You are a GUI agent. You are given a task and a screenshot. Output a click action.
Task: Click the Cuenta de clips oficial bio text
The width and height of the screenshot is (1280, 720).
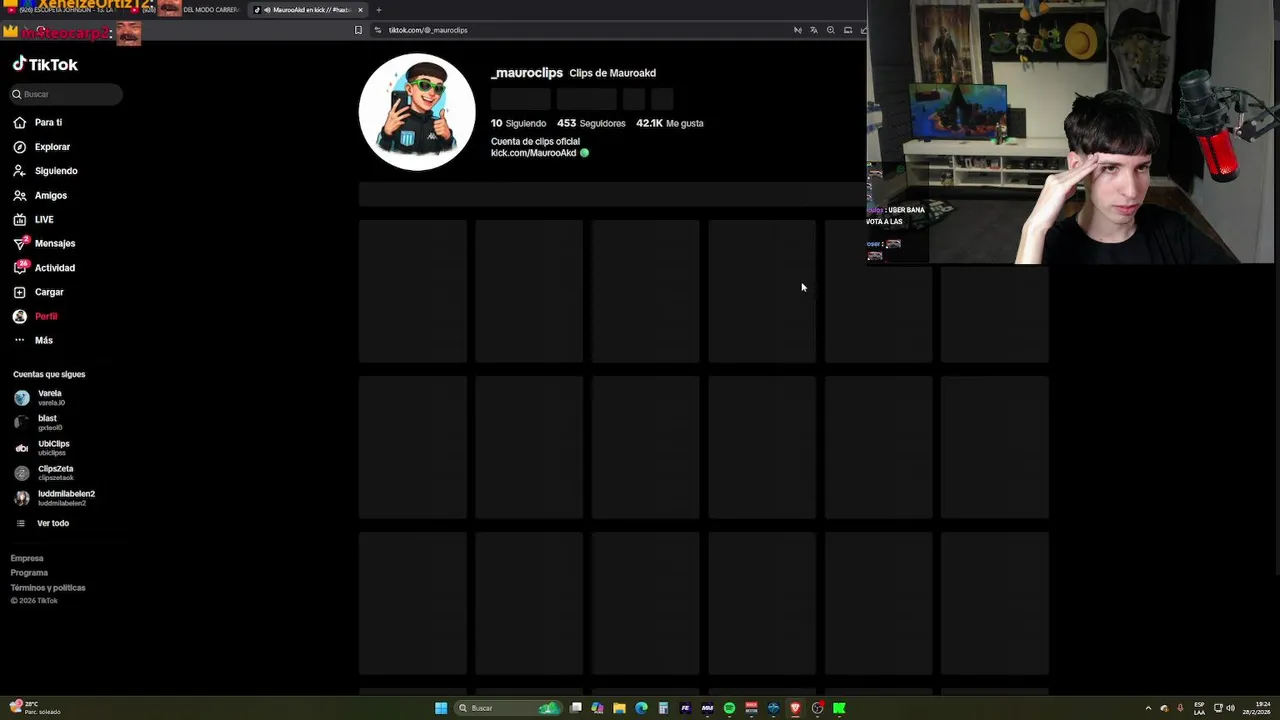(535, 142)
